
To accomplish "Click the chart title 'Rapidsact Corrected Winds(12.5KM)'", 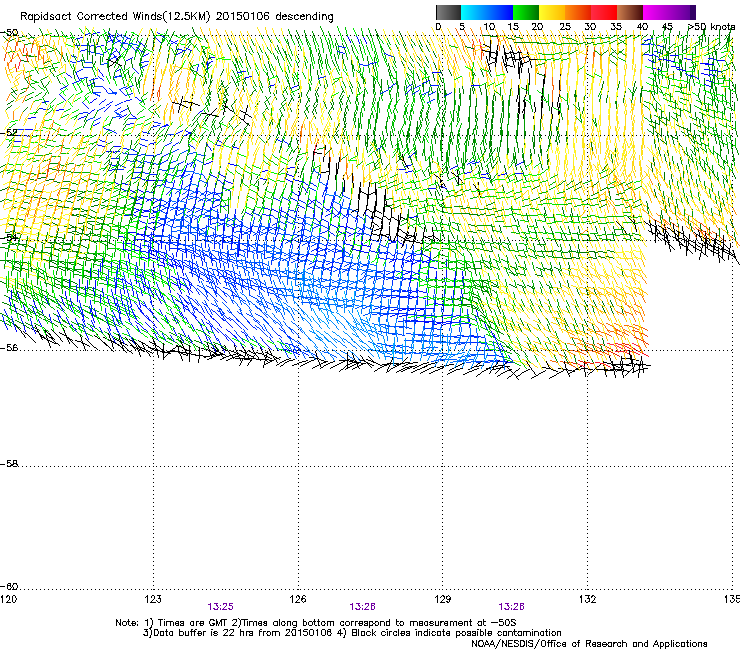I will tap(115, 17).
